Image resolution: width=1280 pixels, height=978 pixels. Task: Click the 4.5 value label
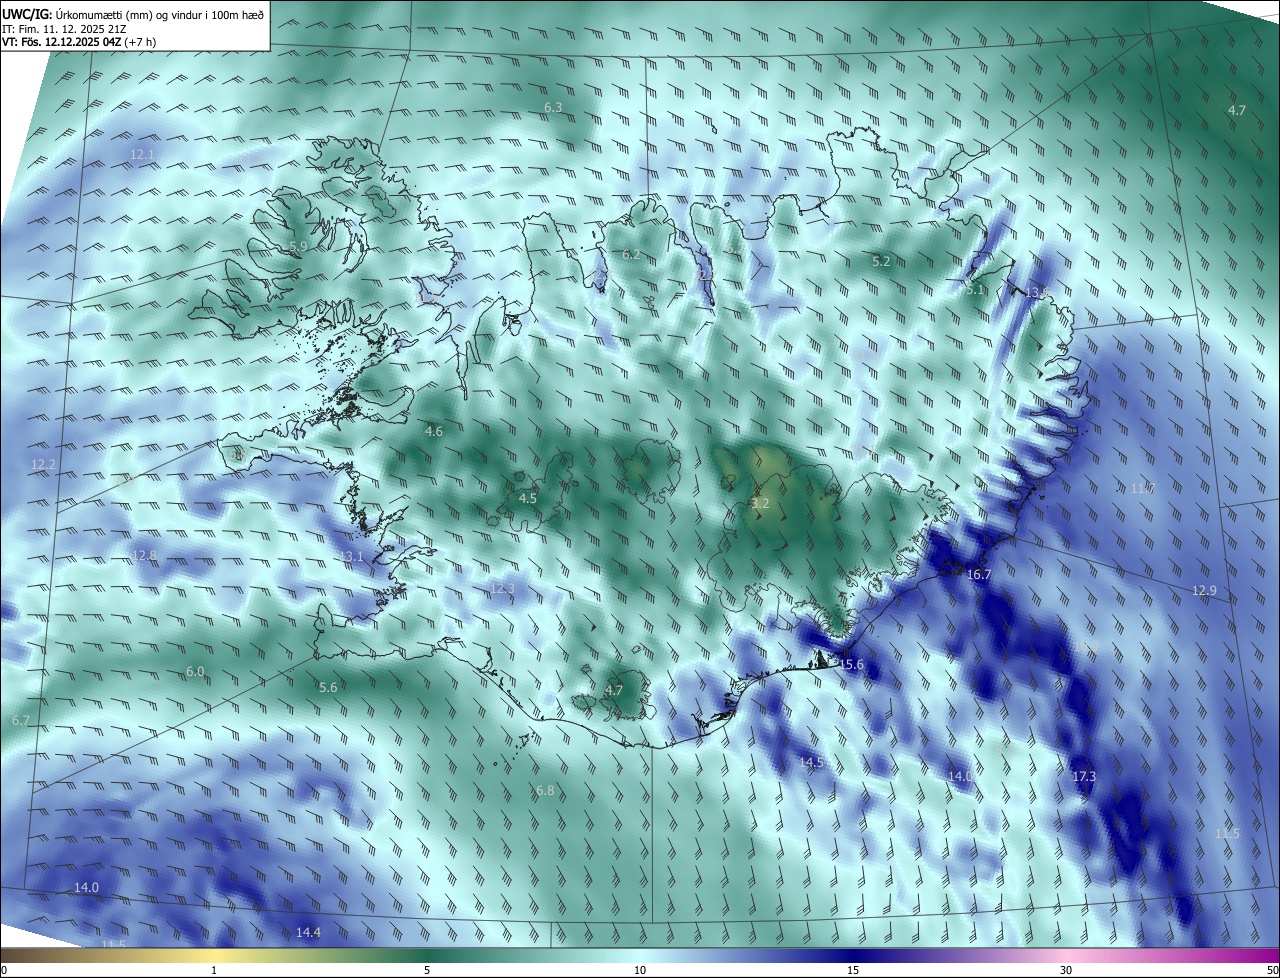coord(528,498)
